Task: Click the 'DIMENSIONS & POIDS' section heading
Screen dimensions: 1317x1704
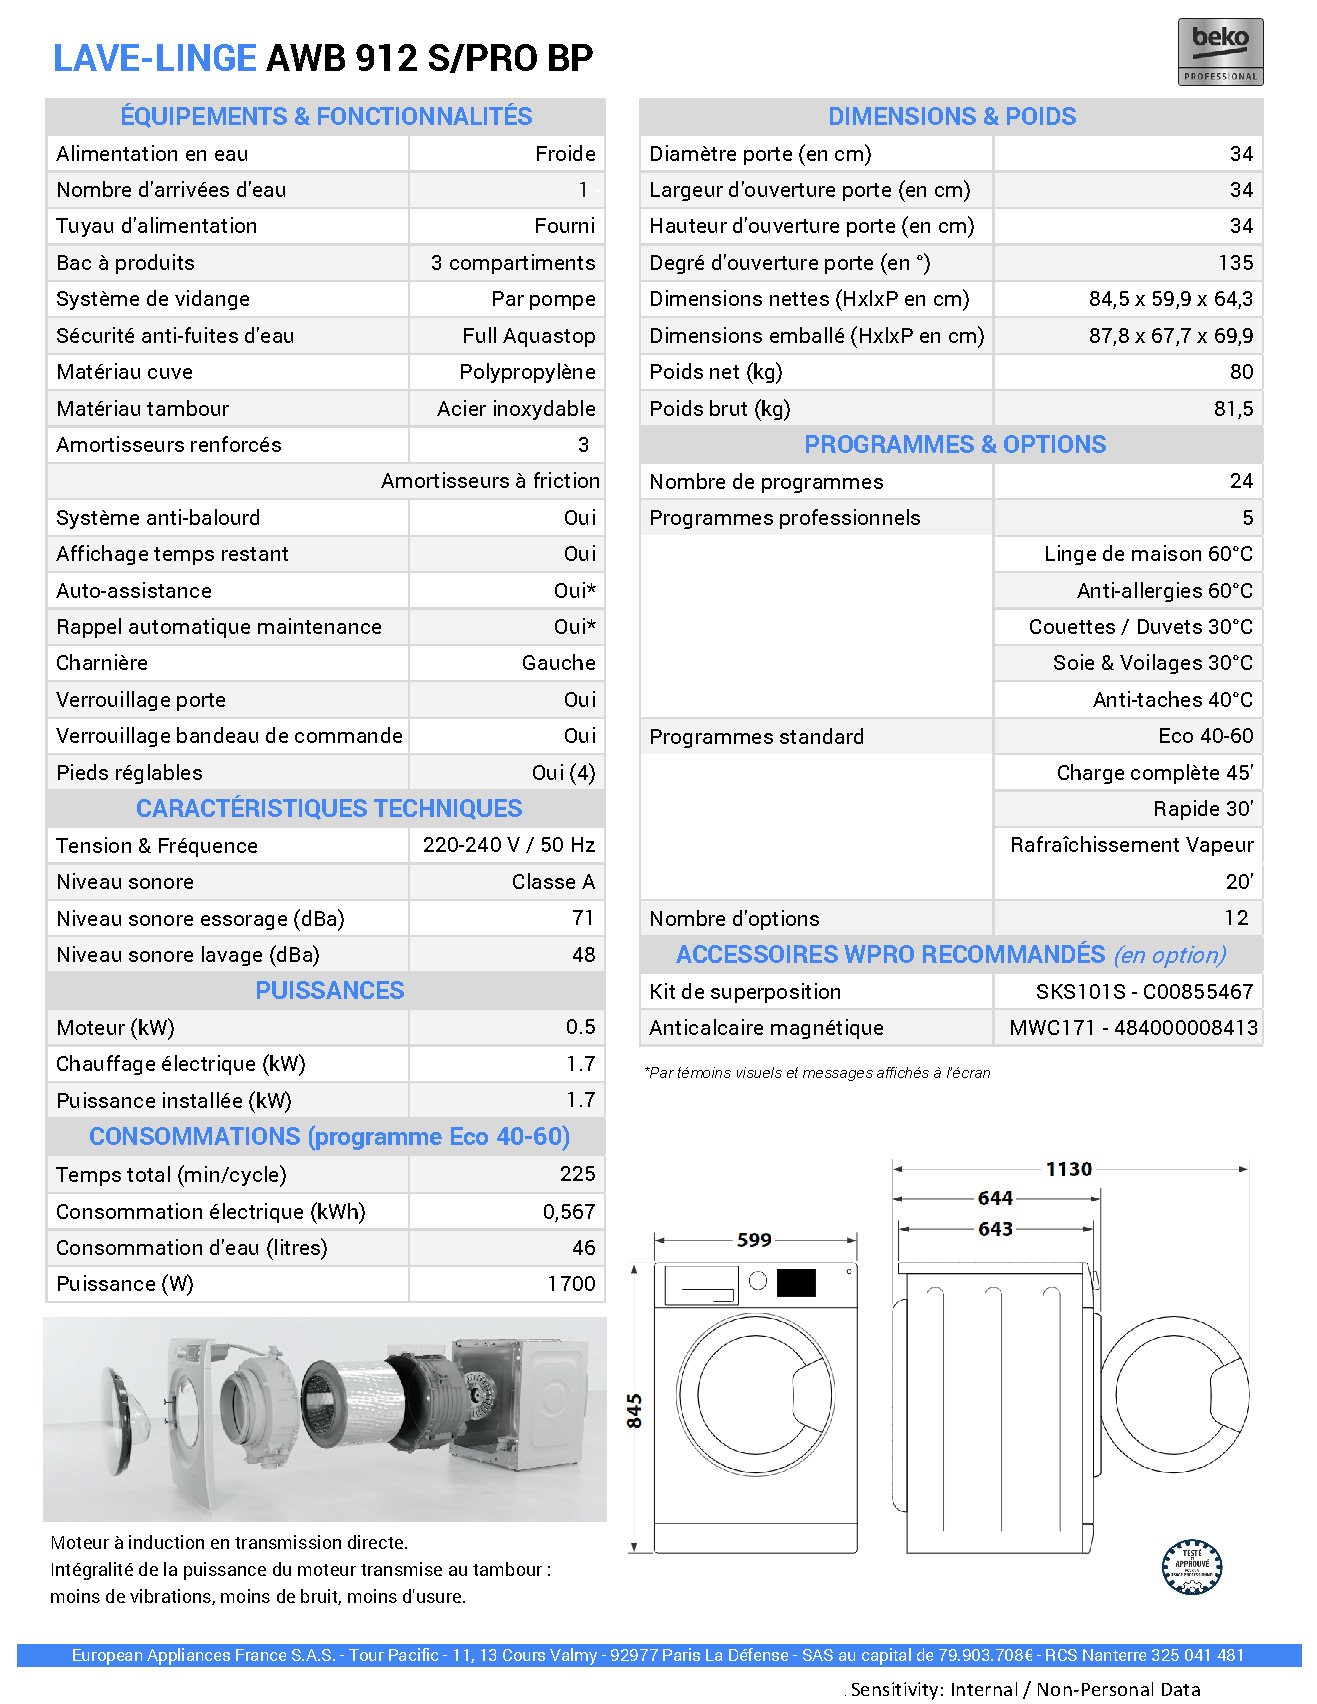Action: [952, 116]
